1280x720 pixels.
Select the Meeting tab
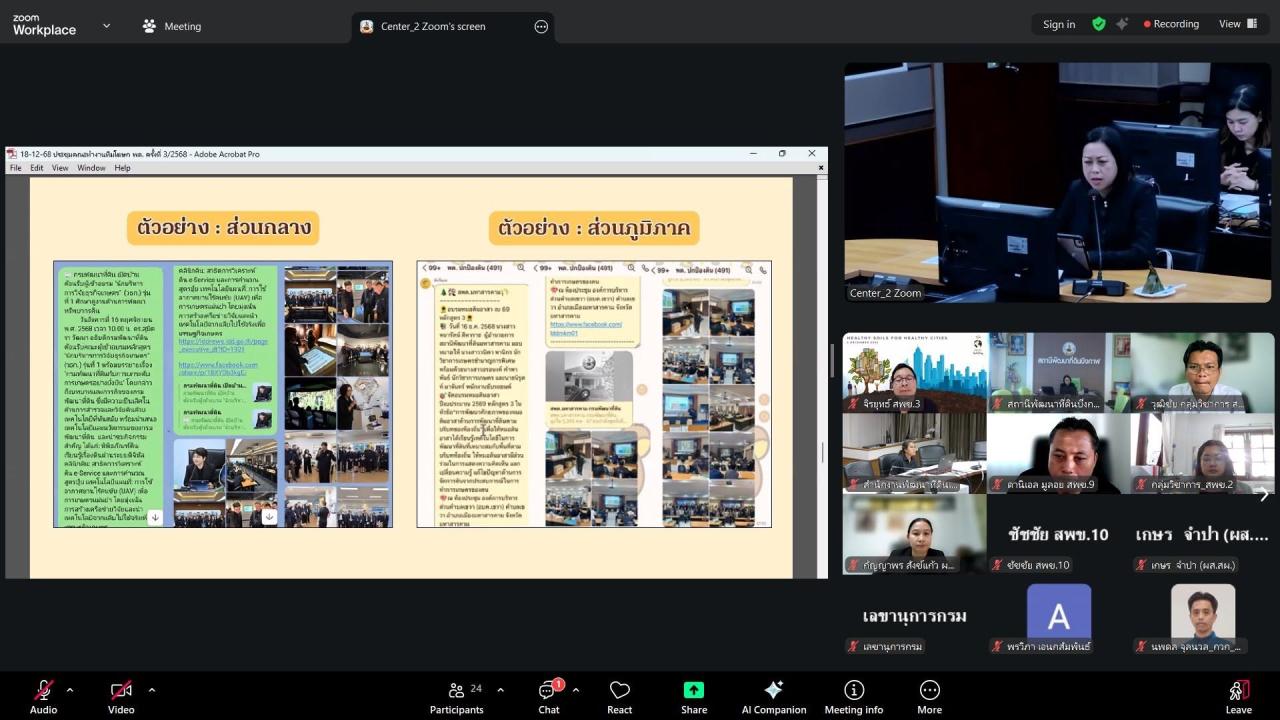(172, 26)
